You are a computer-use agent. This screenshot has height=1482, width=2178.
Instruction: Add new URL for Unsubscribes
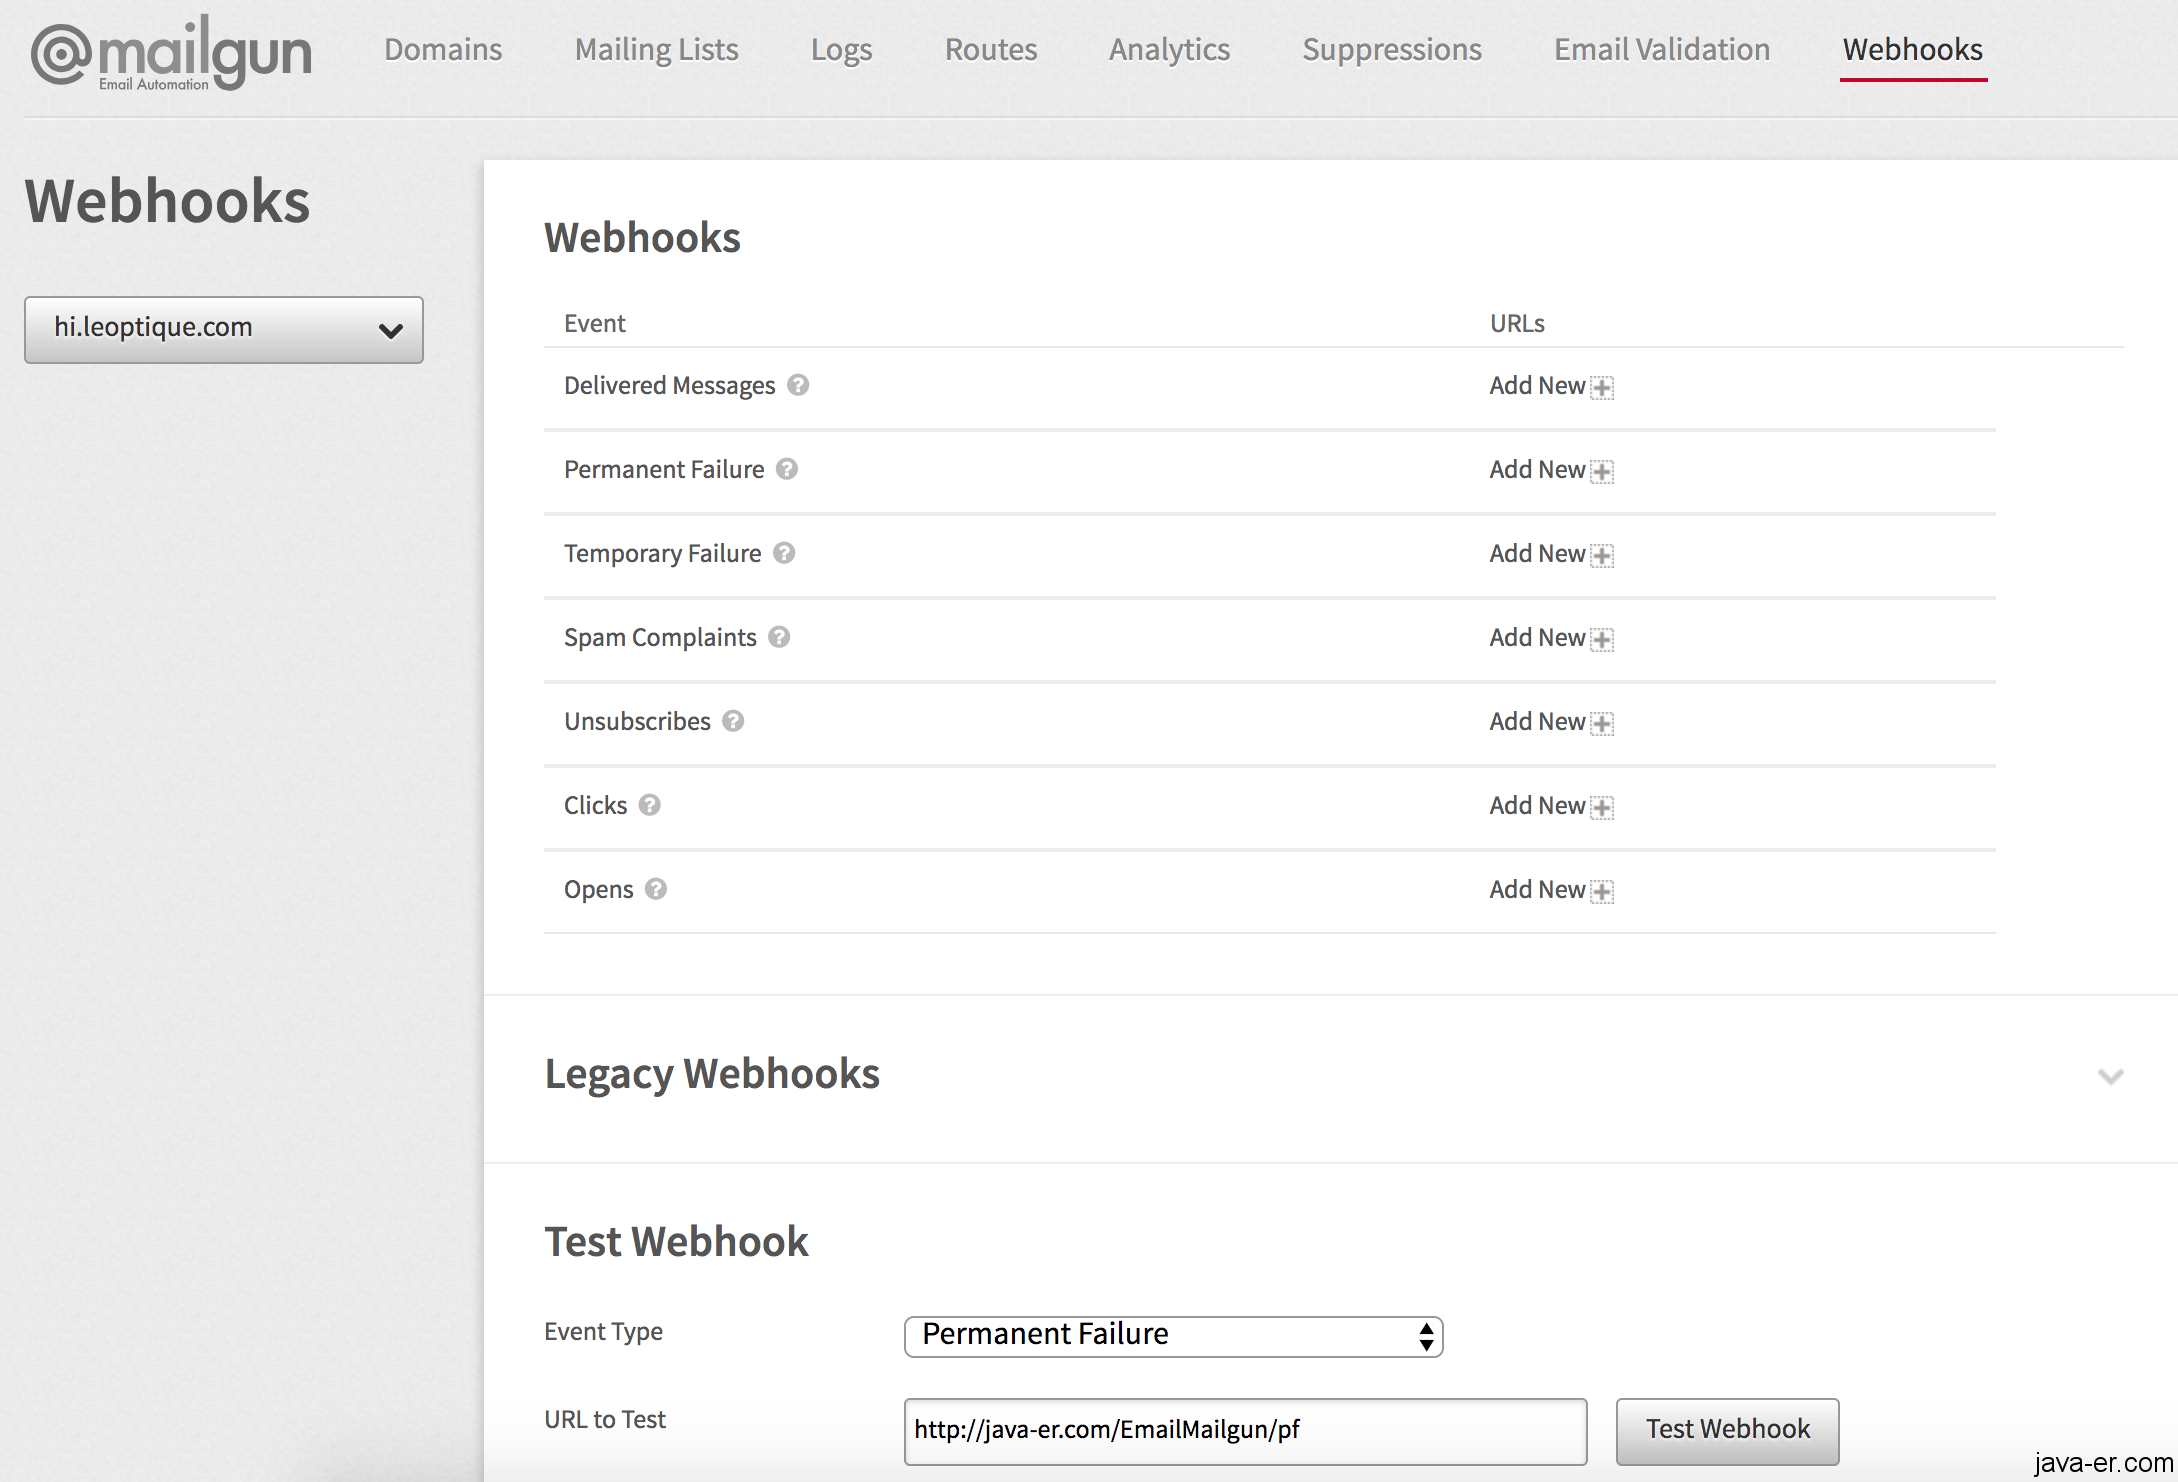click(x=1551, y=722)
